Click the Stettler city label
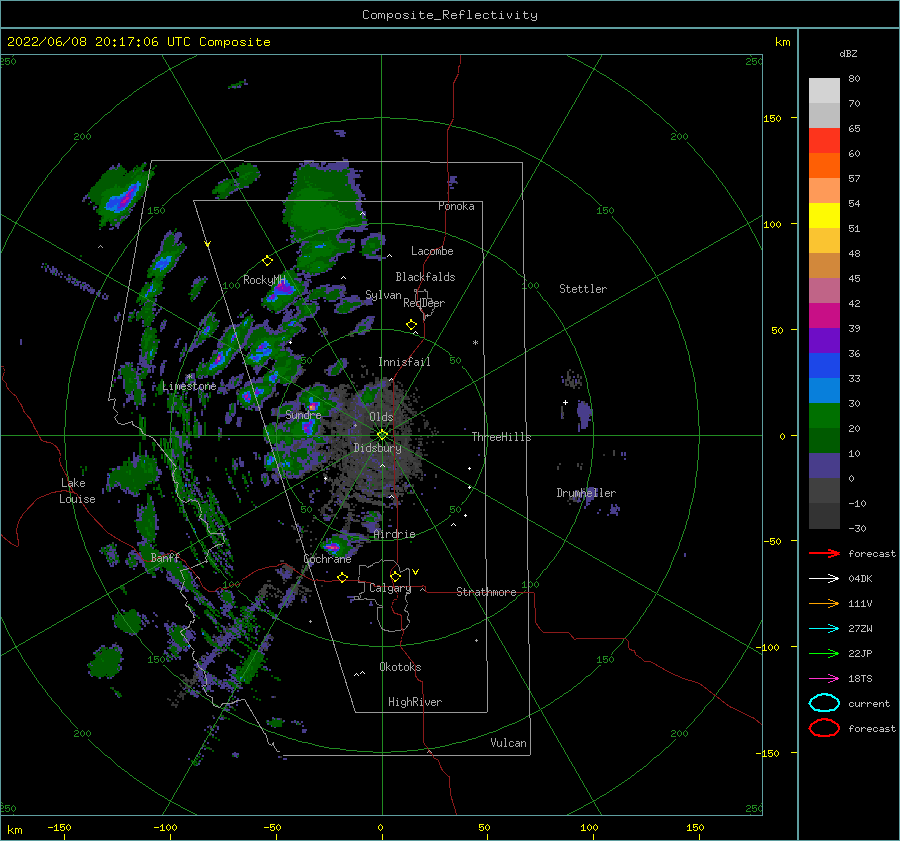 tap(583, 289)
